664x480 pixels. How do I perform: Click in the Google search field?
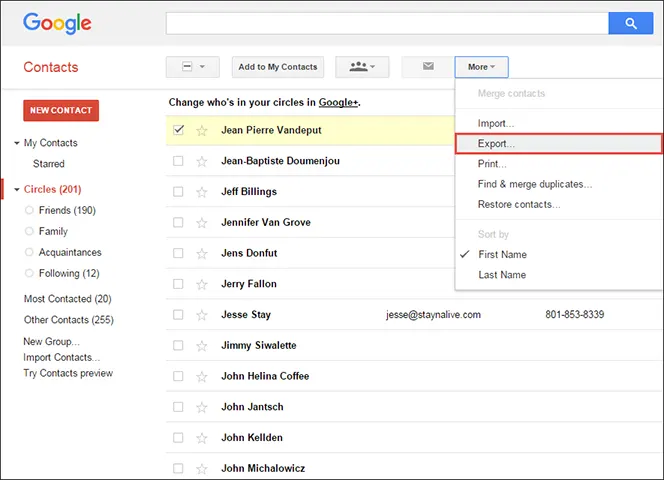point(387,23)
